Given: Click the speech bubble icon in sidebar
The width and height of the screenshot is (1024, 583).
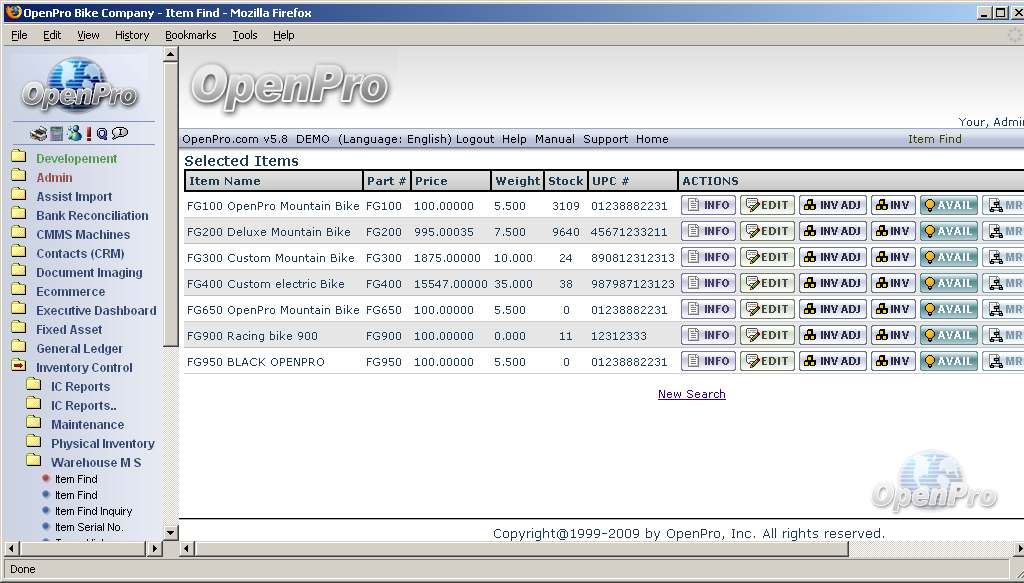Looking at the screenshot, I should point(120,133).
